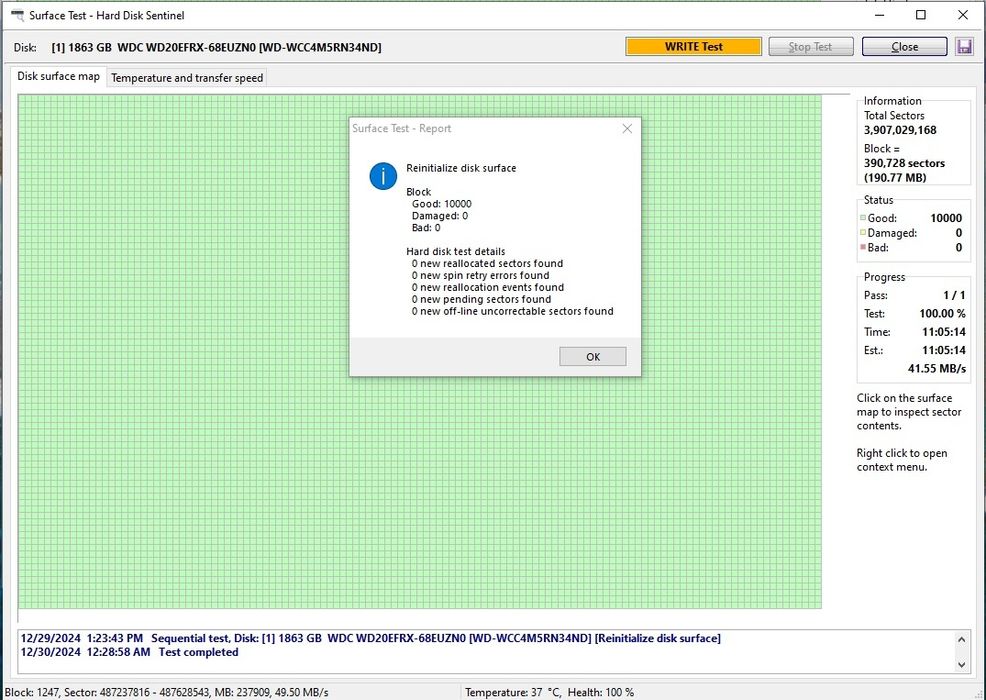
Task: Maximize the Surface Test window
Action: pos(921,15)
